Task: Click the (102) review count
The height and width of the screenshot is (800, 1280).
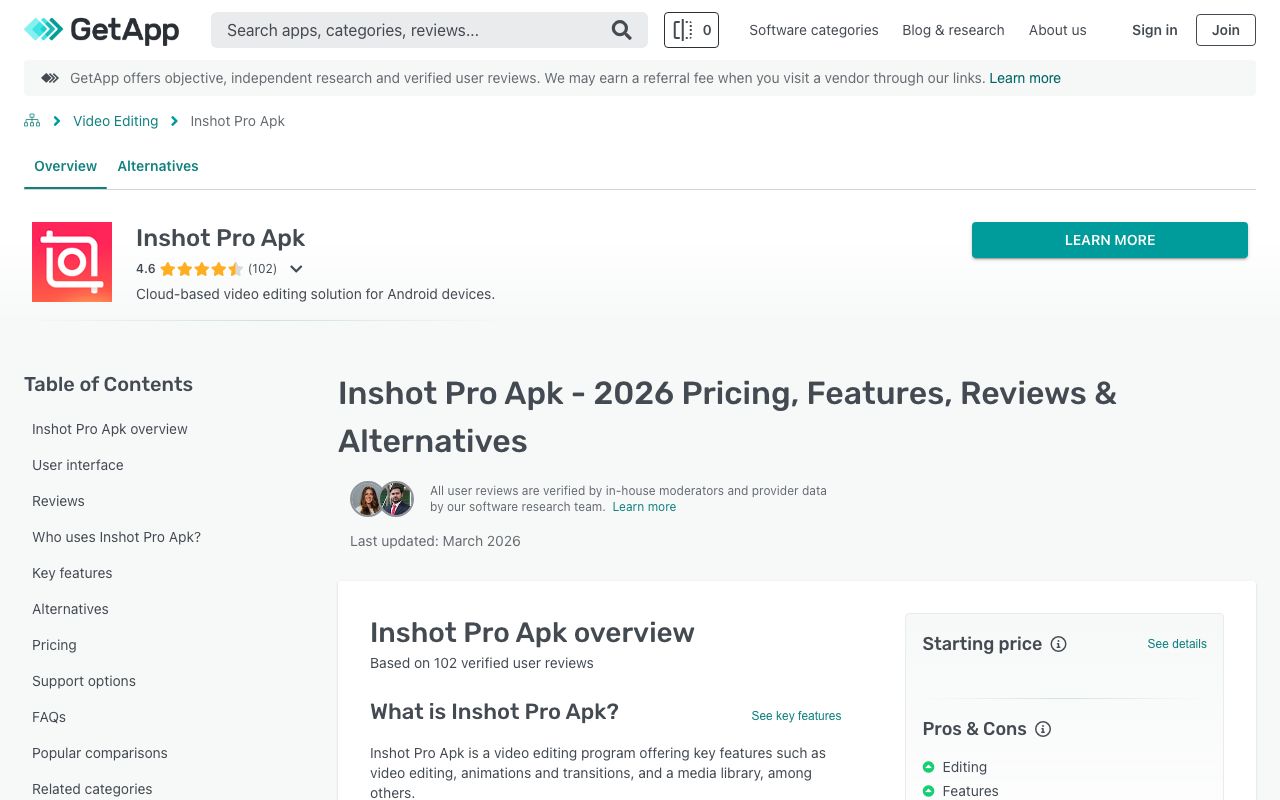Action: [262, 269]
